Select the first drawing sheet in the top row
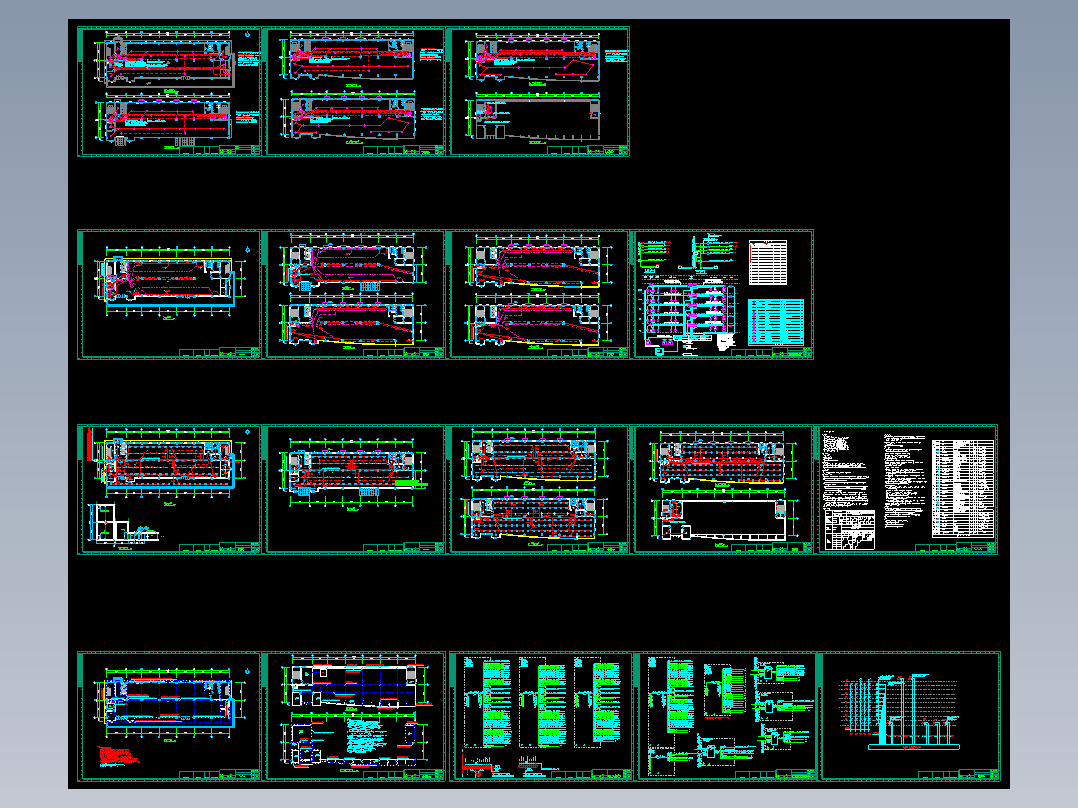Image resolution: width=1078 pixels, height=808 pixels. pos(169,91)
